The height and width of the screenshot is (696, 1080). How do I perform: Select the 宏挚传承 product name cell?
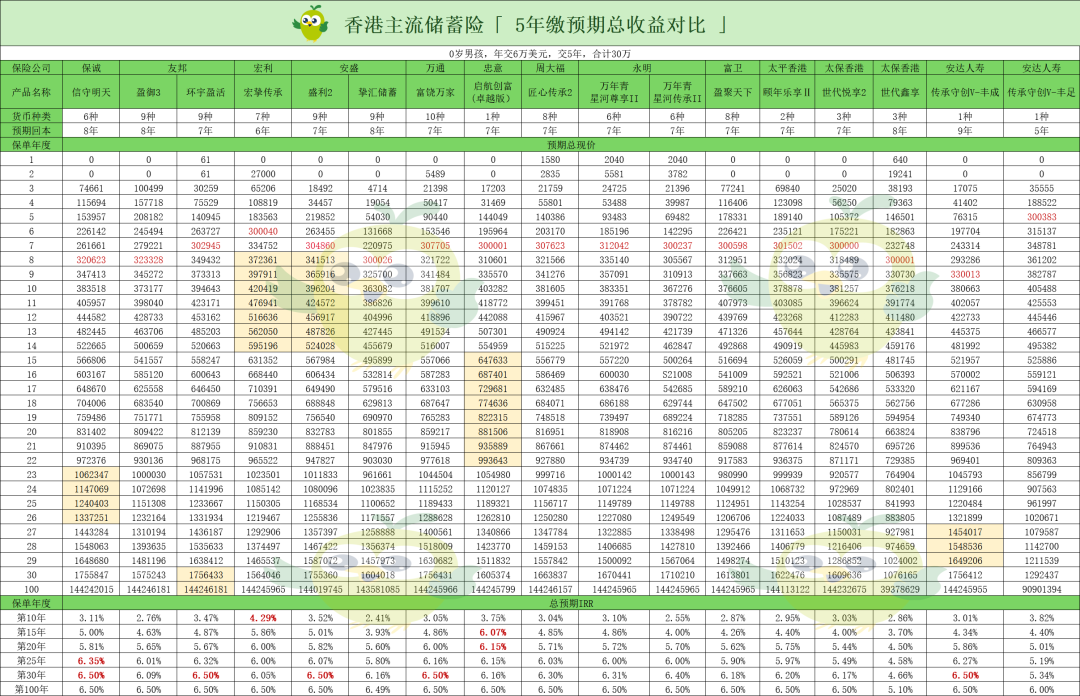coord(263,91)
